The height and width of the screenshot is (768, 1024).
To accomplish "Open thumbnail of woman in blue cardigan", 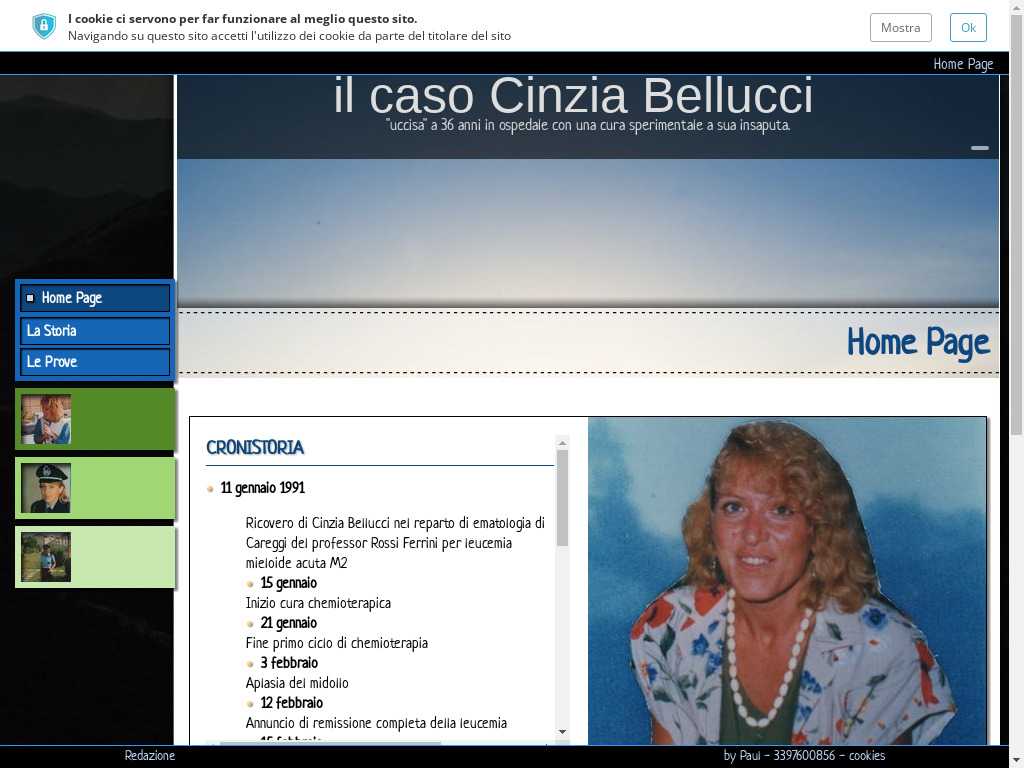I will (46, 419).
